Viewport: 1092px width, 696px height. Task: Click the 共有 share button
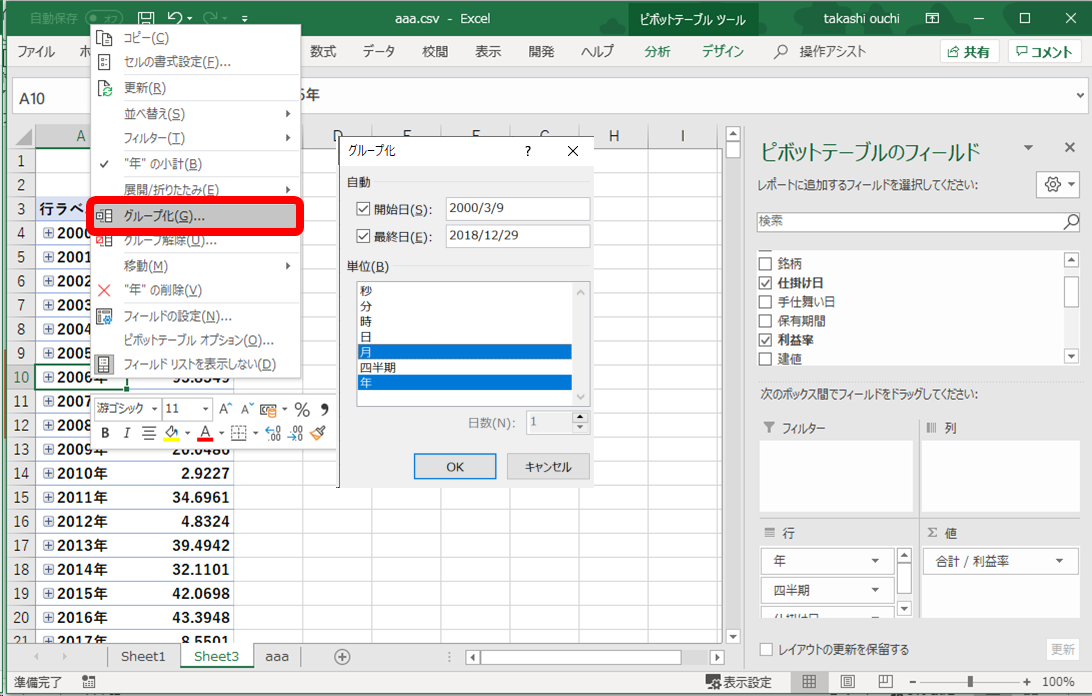click(969, 52)
